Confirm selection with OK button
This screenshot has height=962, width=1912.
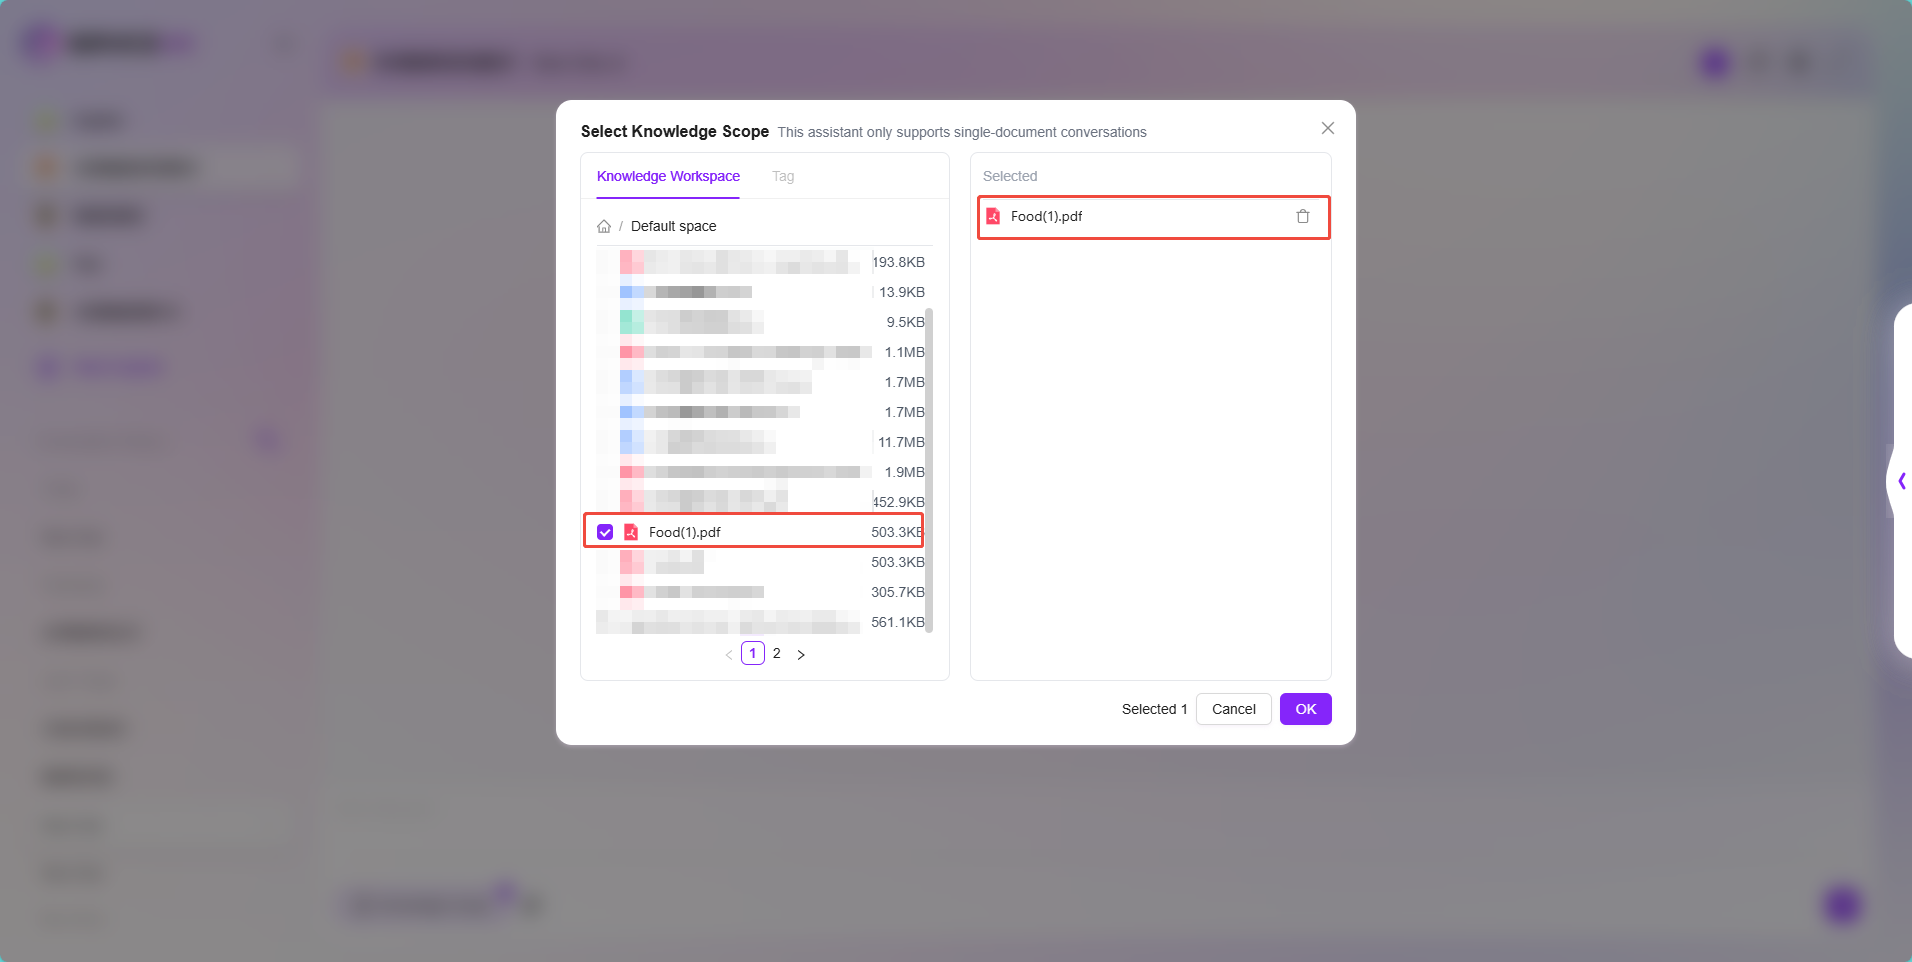click(1305, 709)
